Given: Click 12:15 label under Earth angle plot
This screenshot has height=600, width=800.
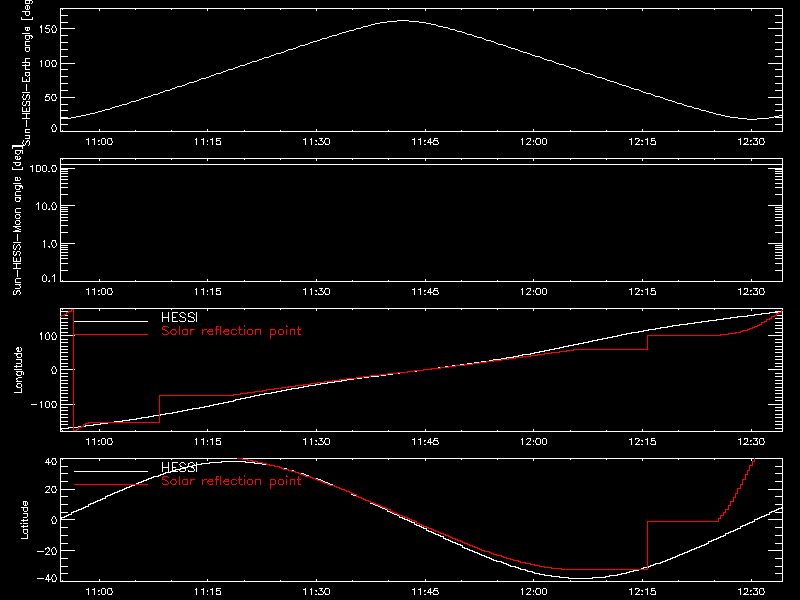Looking at the screenshot, I should [x=642, y=142].
